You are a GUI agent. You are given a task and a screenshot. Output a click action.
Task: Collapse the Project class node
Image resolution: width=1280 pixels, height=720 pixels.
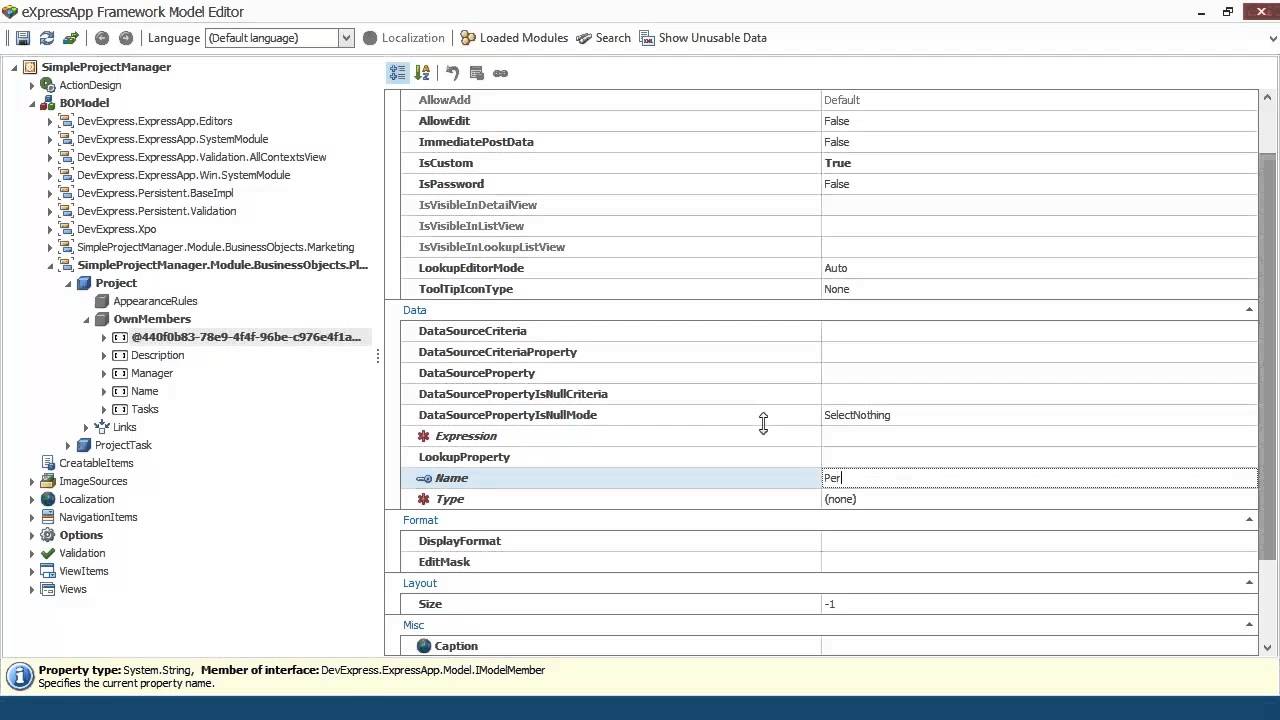(68, 283)
